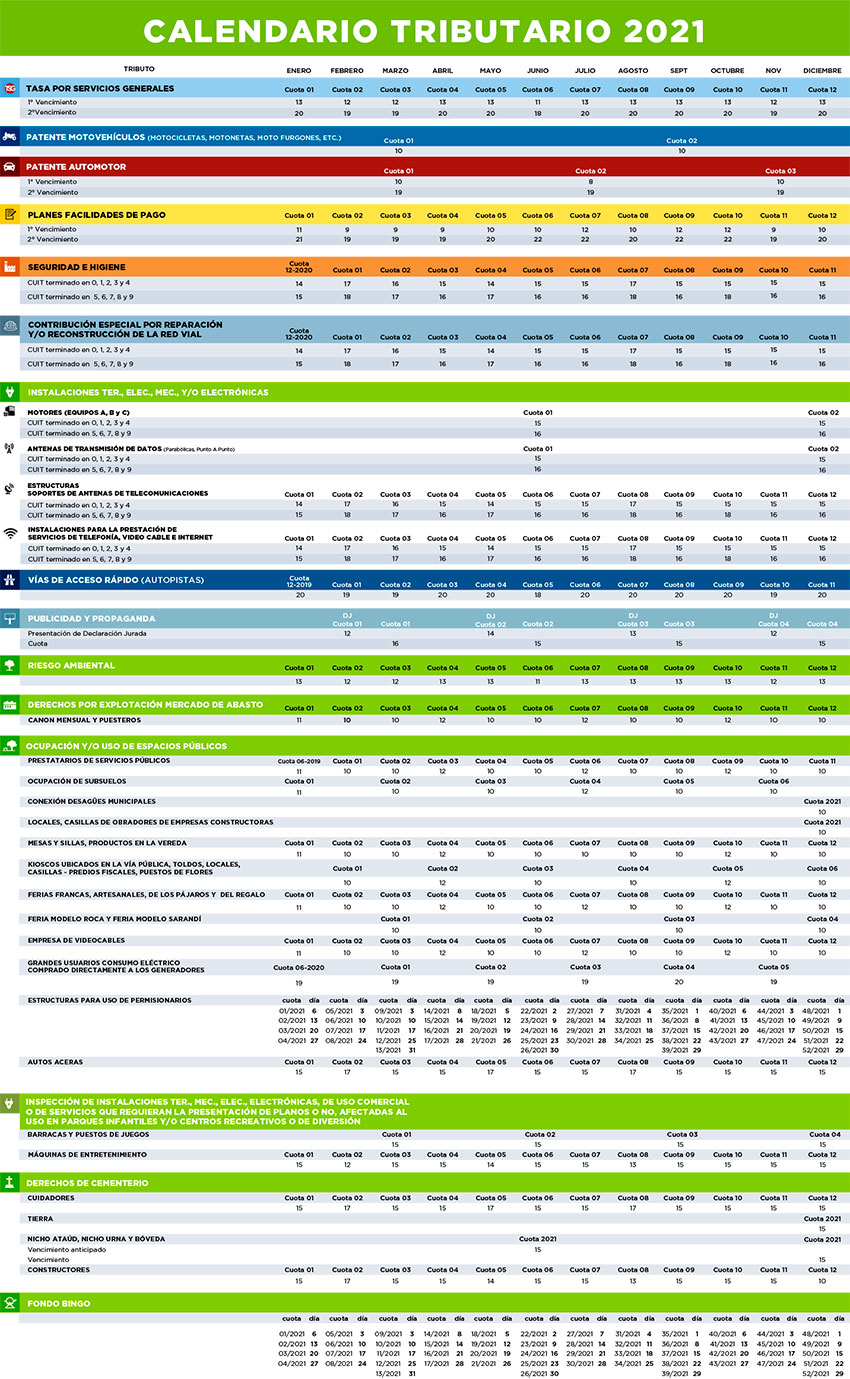This screenshot has height=1379, width=850.
Task: Click the notepad pencil icon for Planes Facilidades de Pago
Action: (x=9, y=214)
